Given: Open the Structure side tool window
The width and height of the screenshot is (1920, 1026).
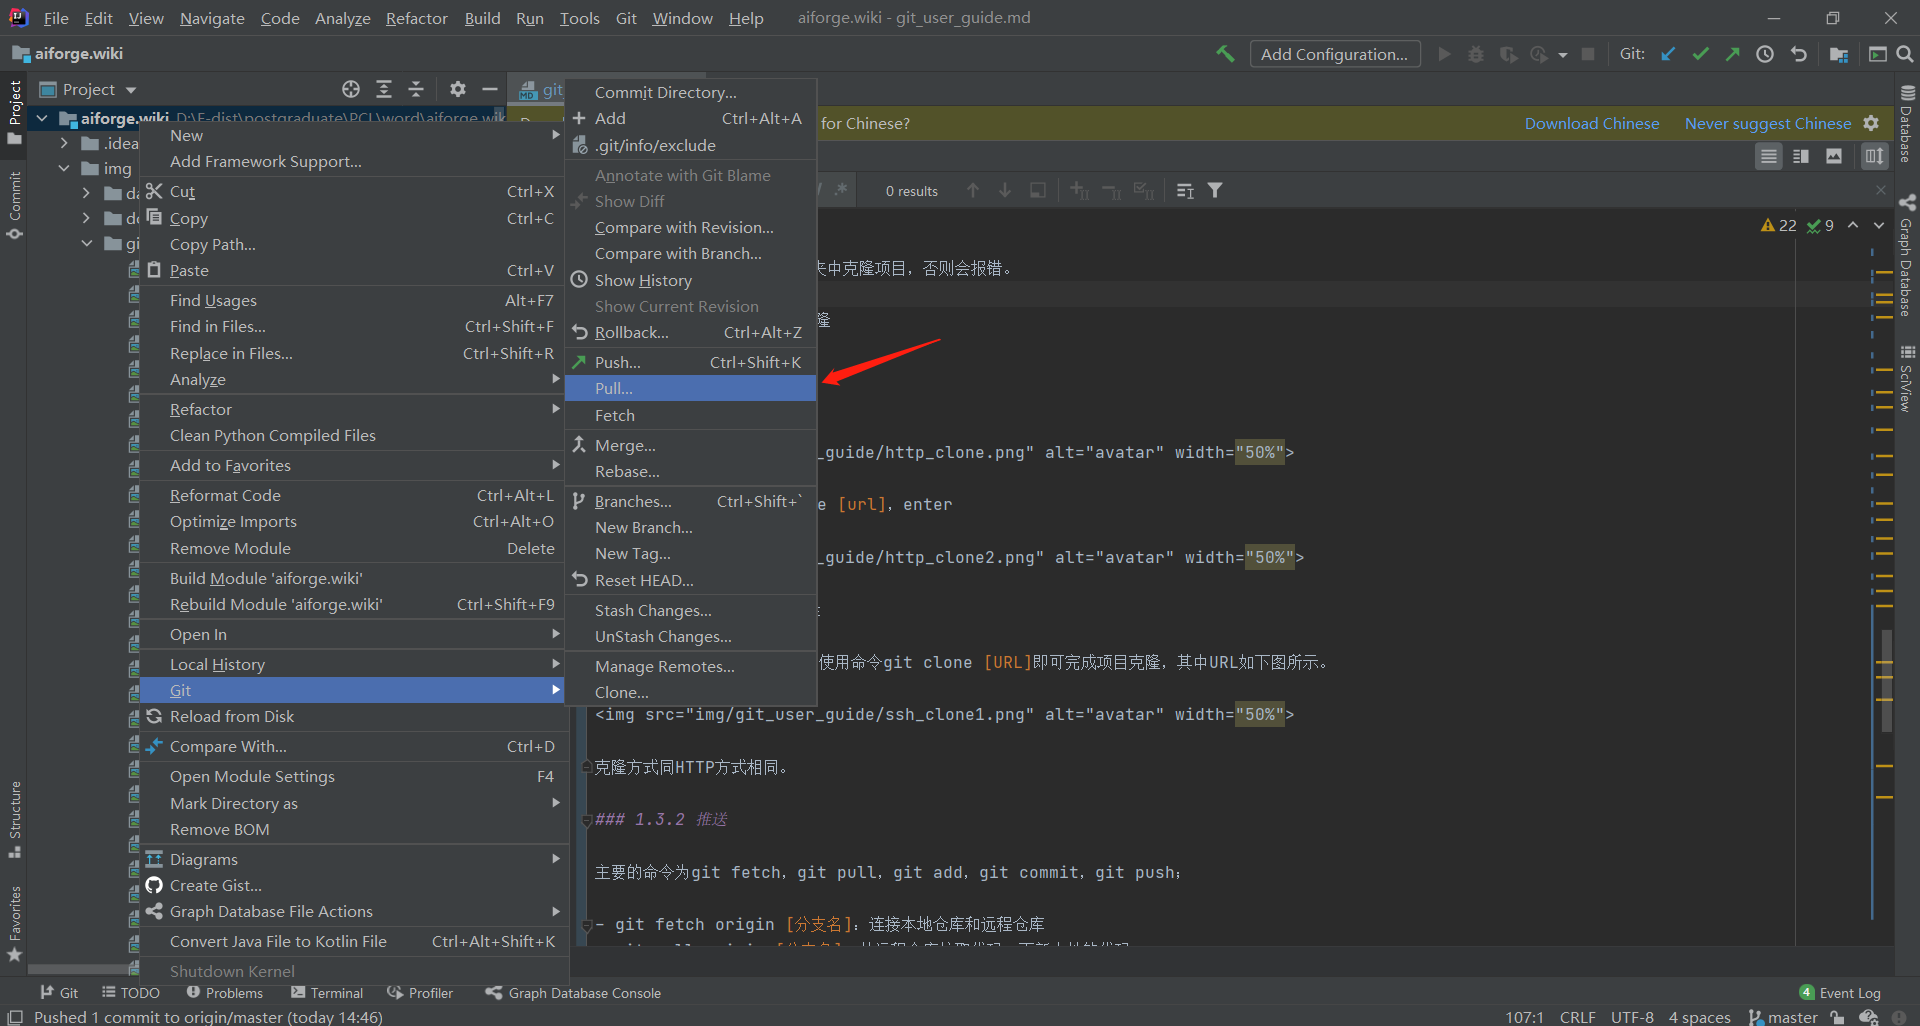Looking at the screenshot, I should tap(14, 819).
